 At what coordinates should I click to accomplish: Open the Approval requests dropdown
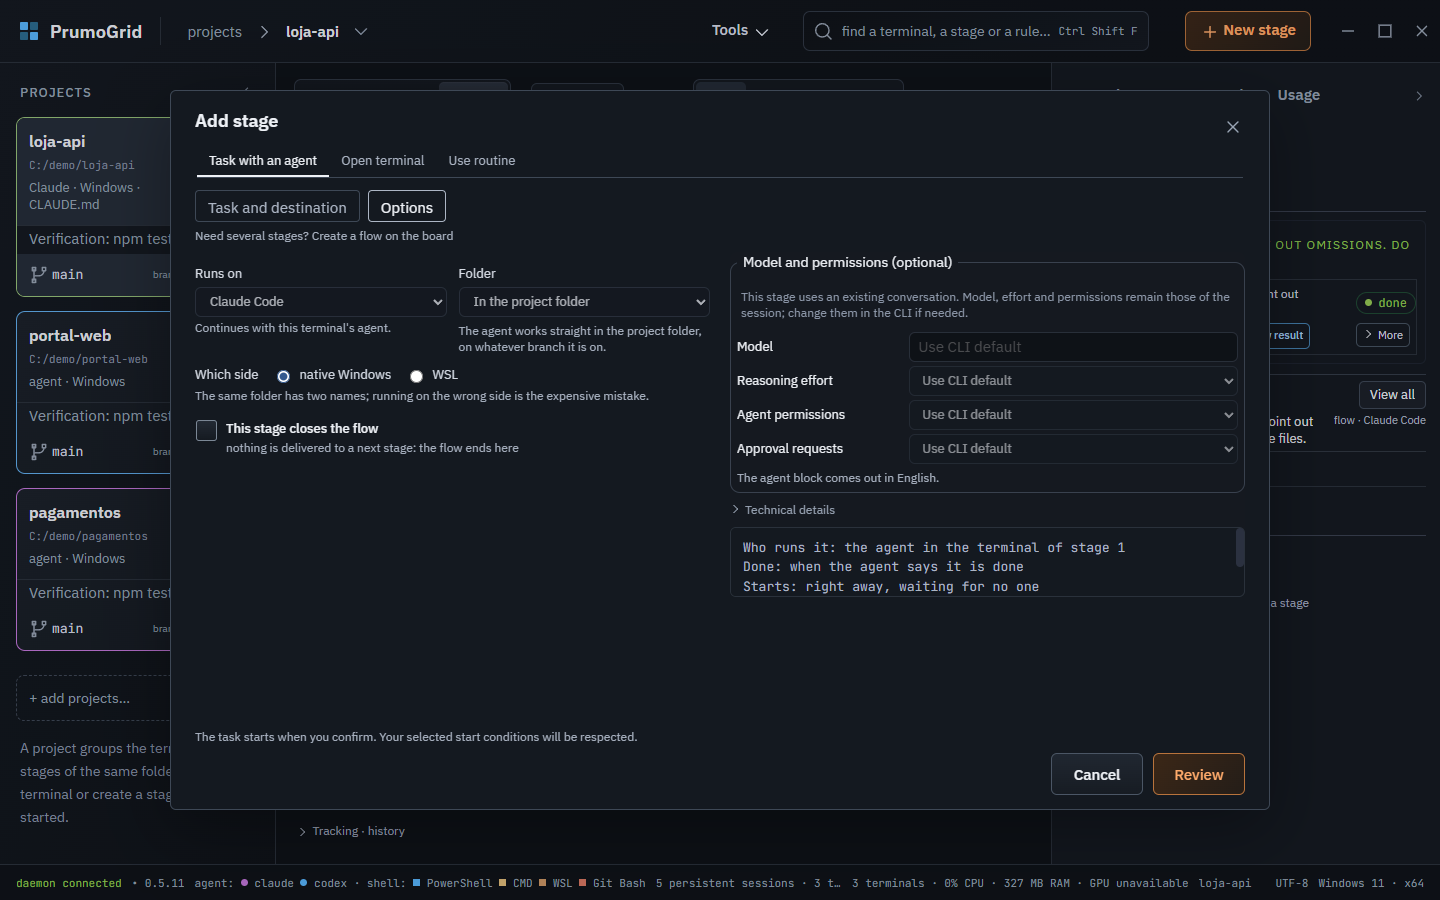pyautogui.click(x=1073, y=449)
